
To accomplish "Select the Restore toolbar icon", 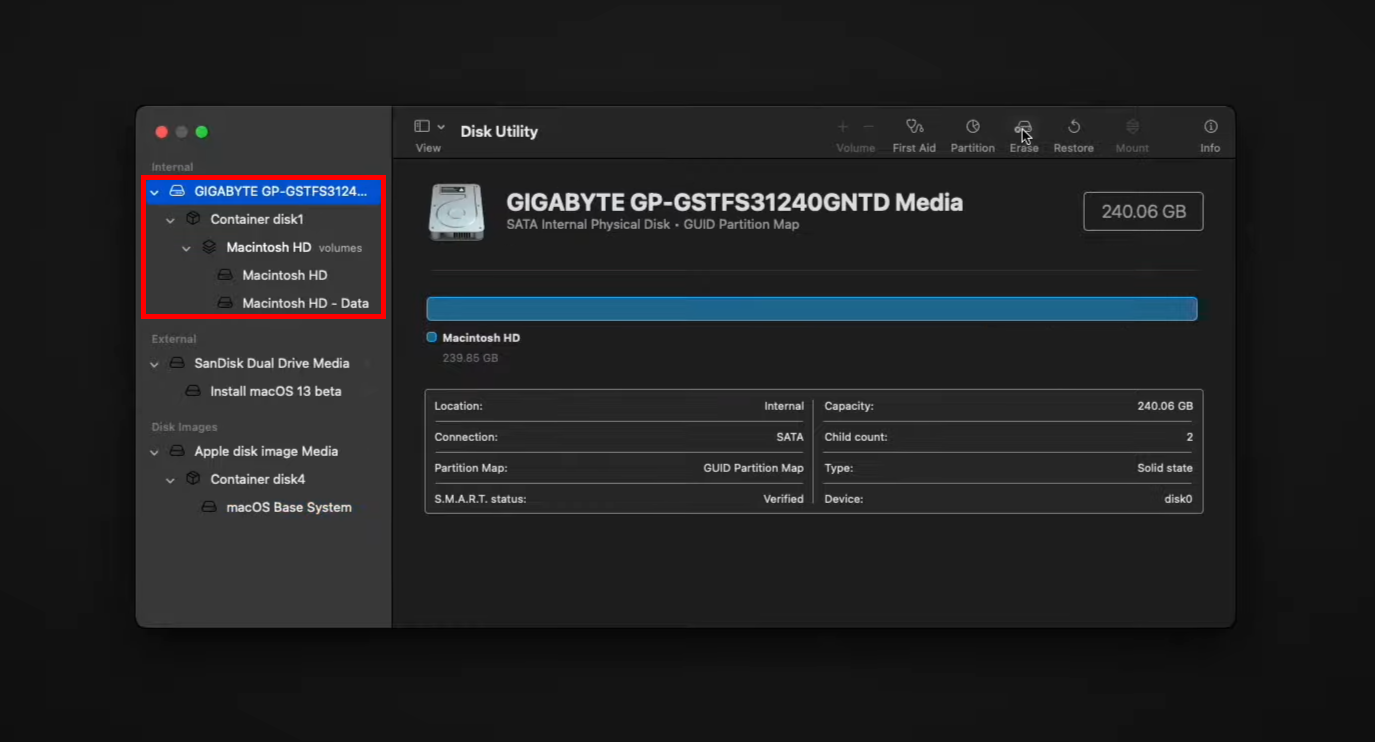I will (x=1073, y=133).
